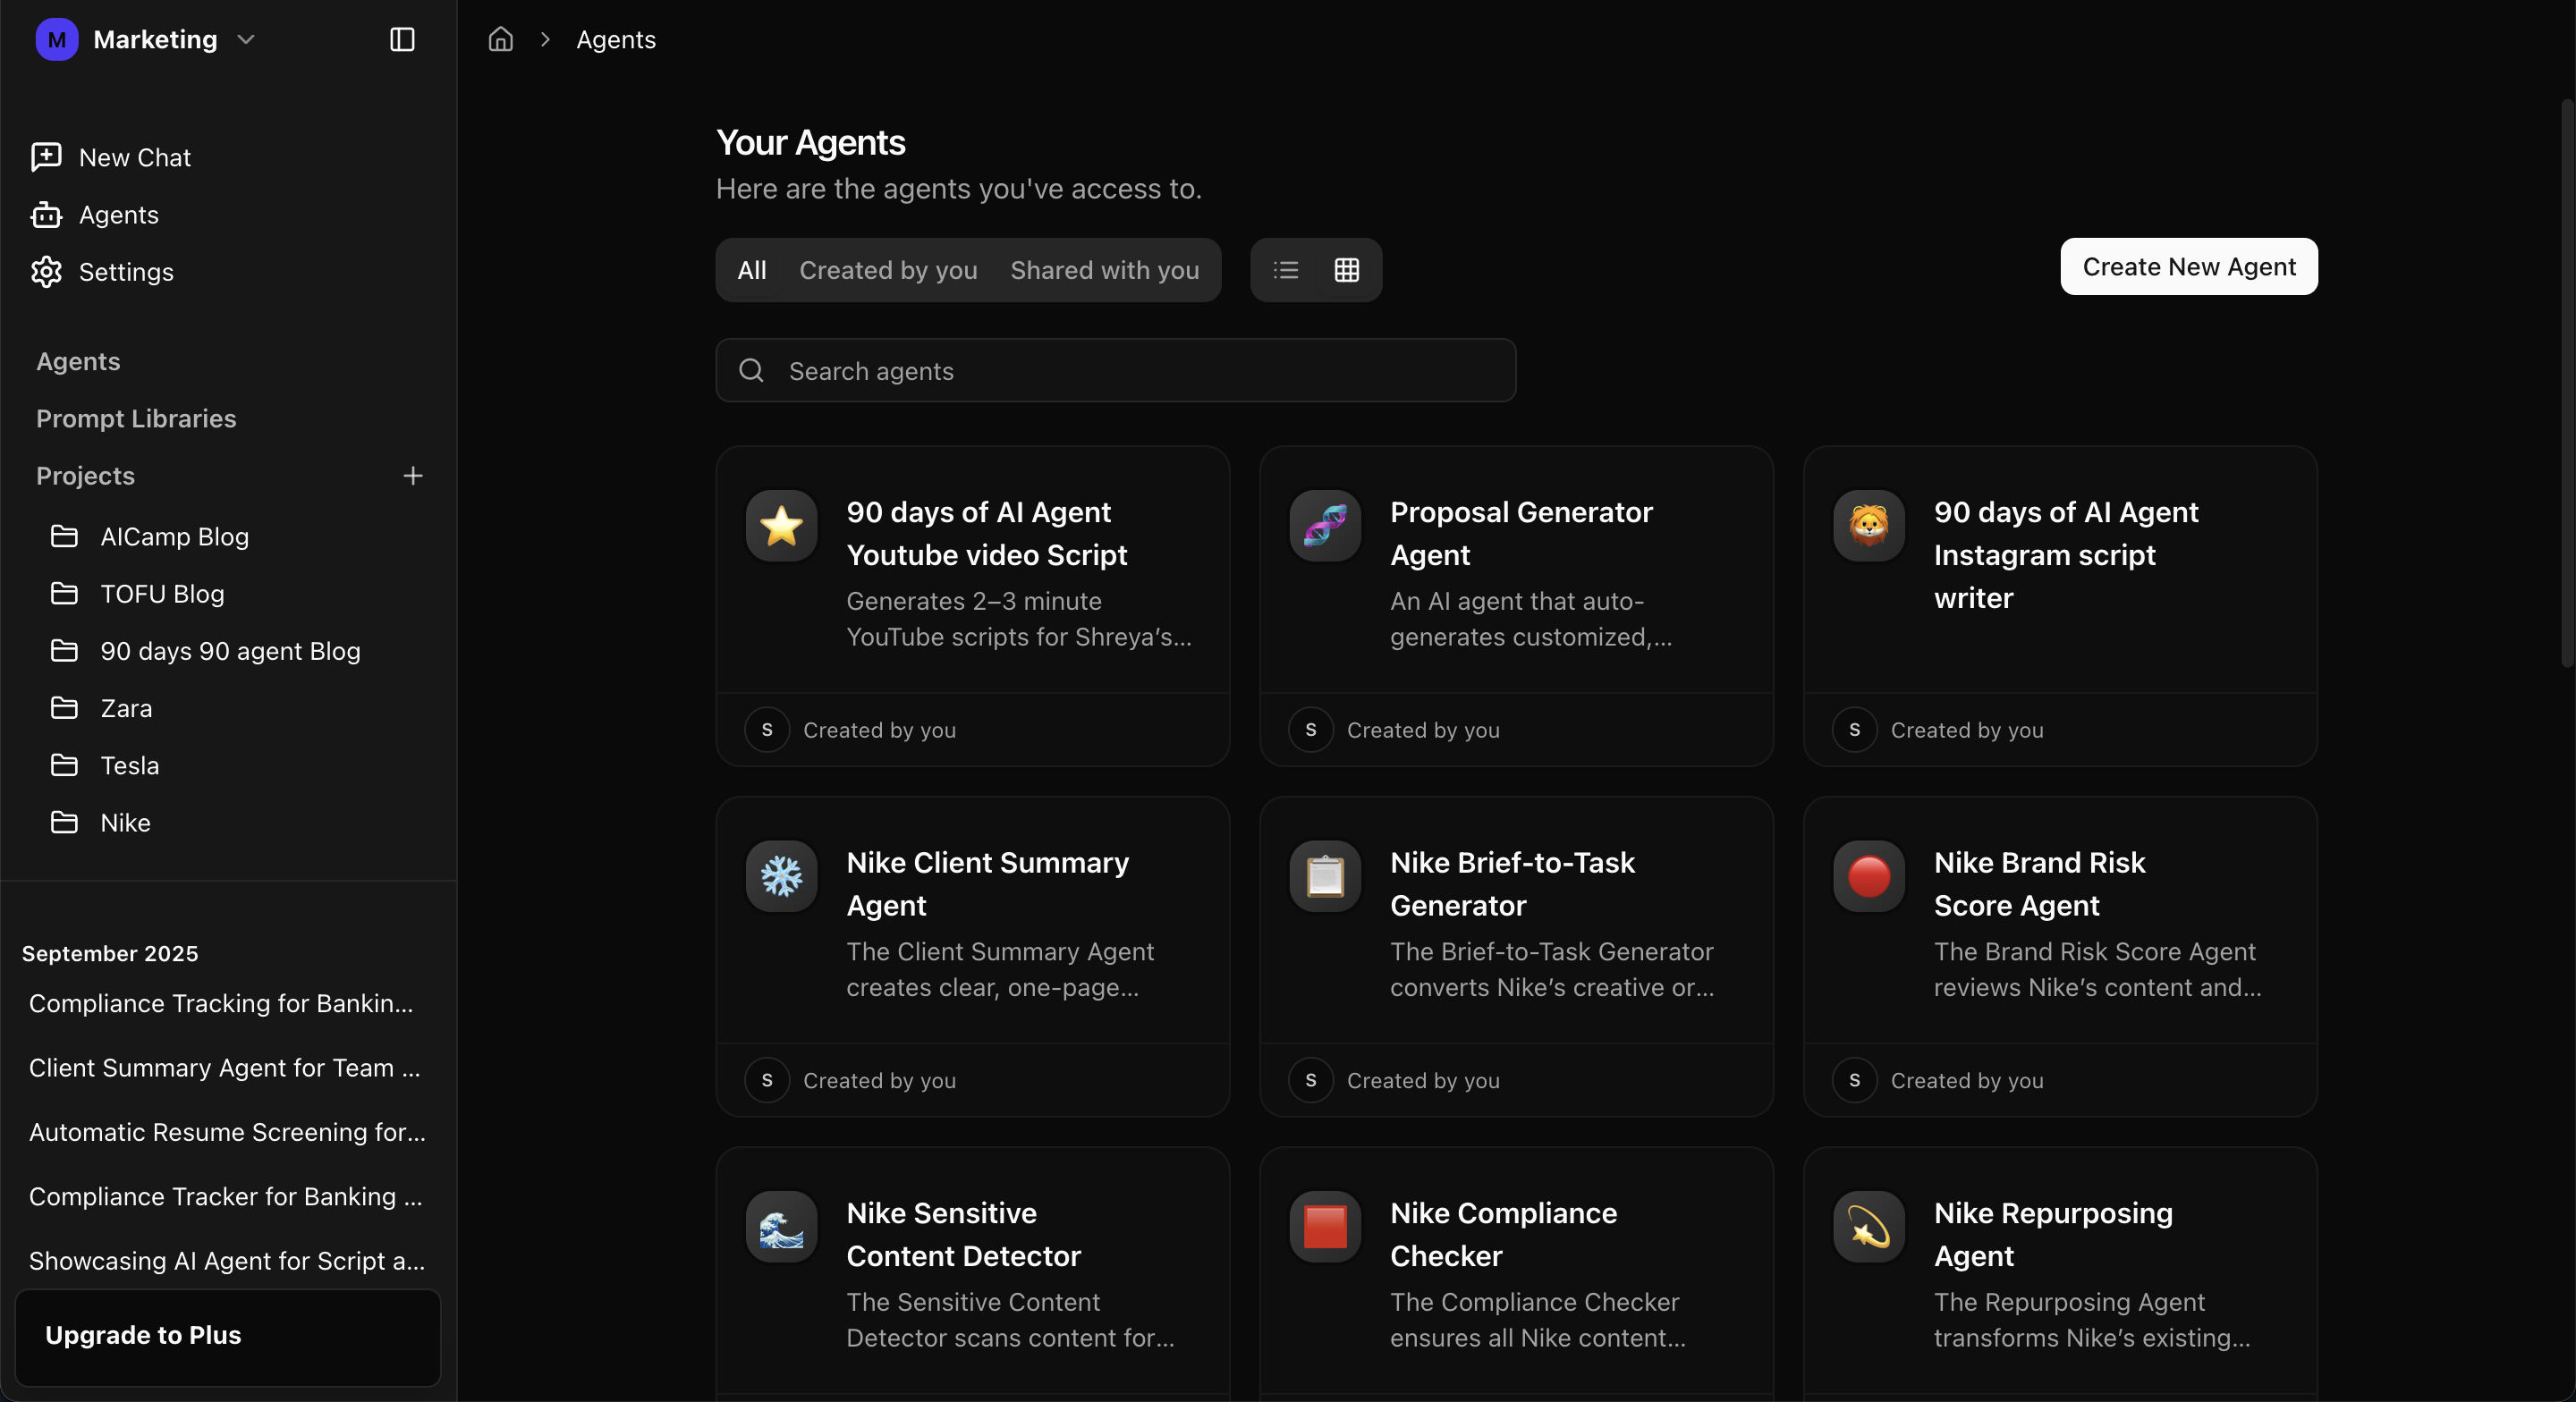Open Settings gear in sidebar
This screenshot has width=2576, height=1402.
click(46, 272)
